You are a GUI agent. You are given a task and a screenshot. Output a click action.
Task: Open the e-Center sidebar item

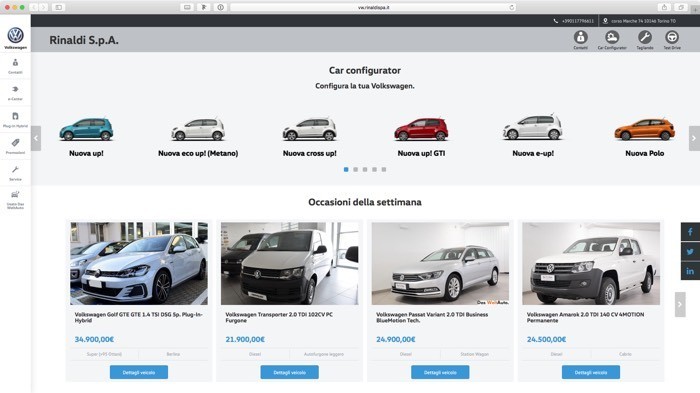click(x=15, y=93)
